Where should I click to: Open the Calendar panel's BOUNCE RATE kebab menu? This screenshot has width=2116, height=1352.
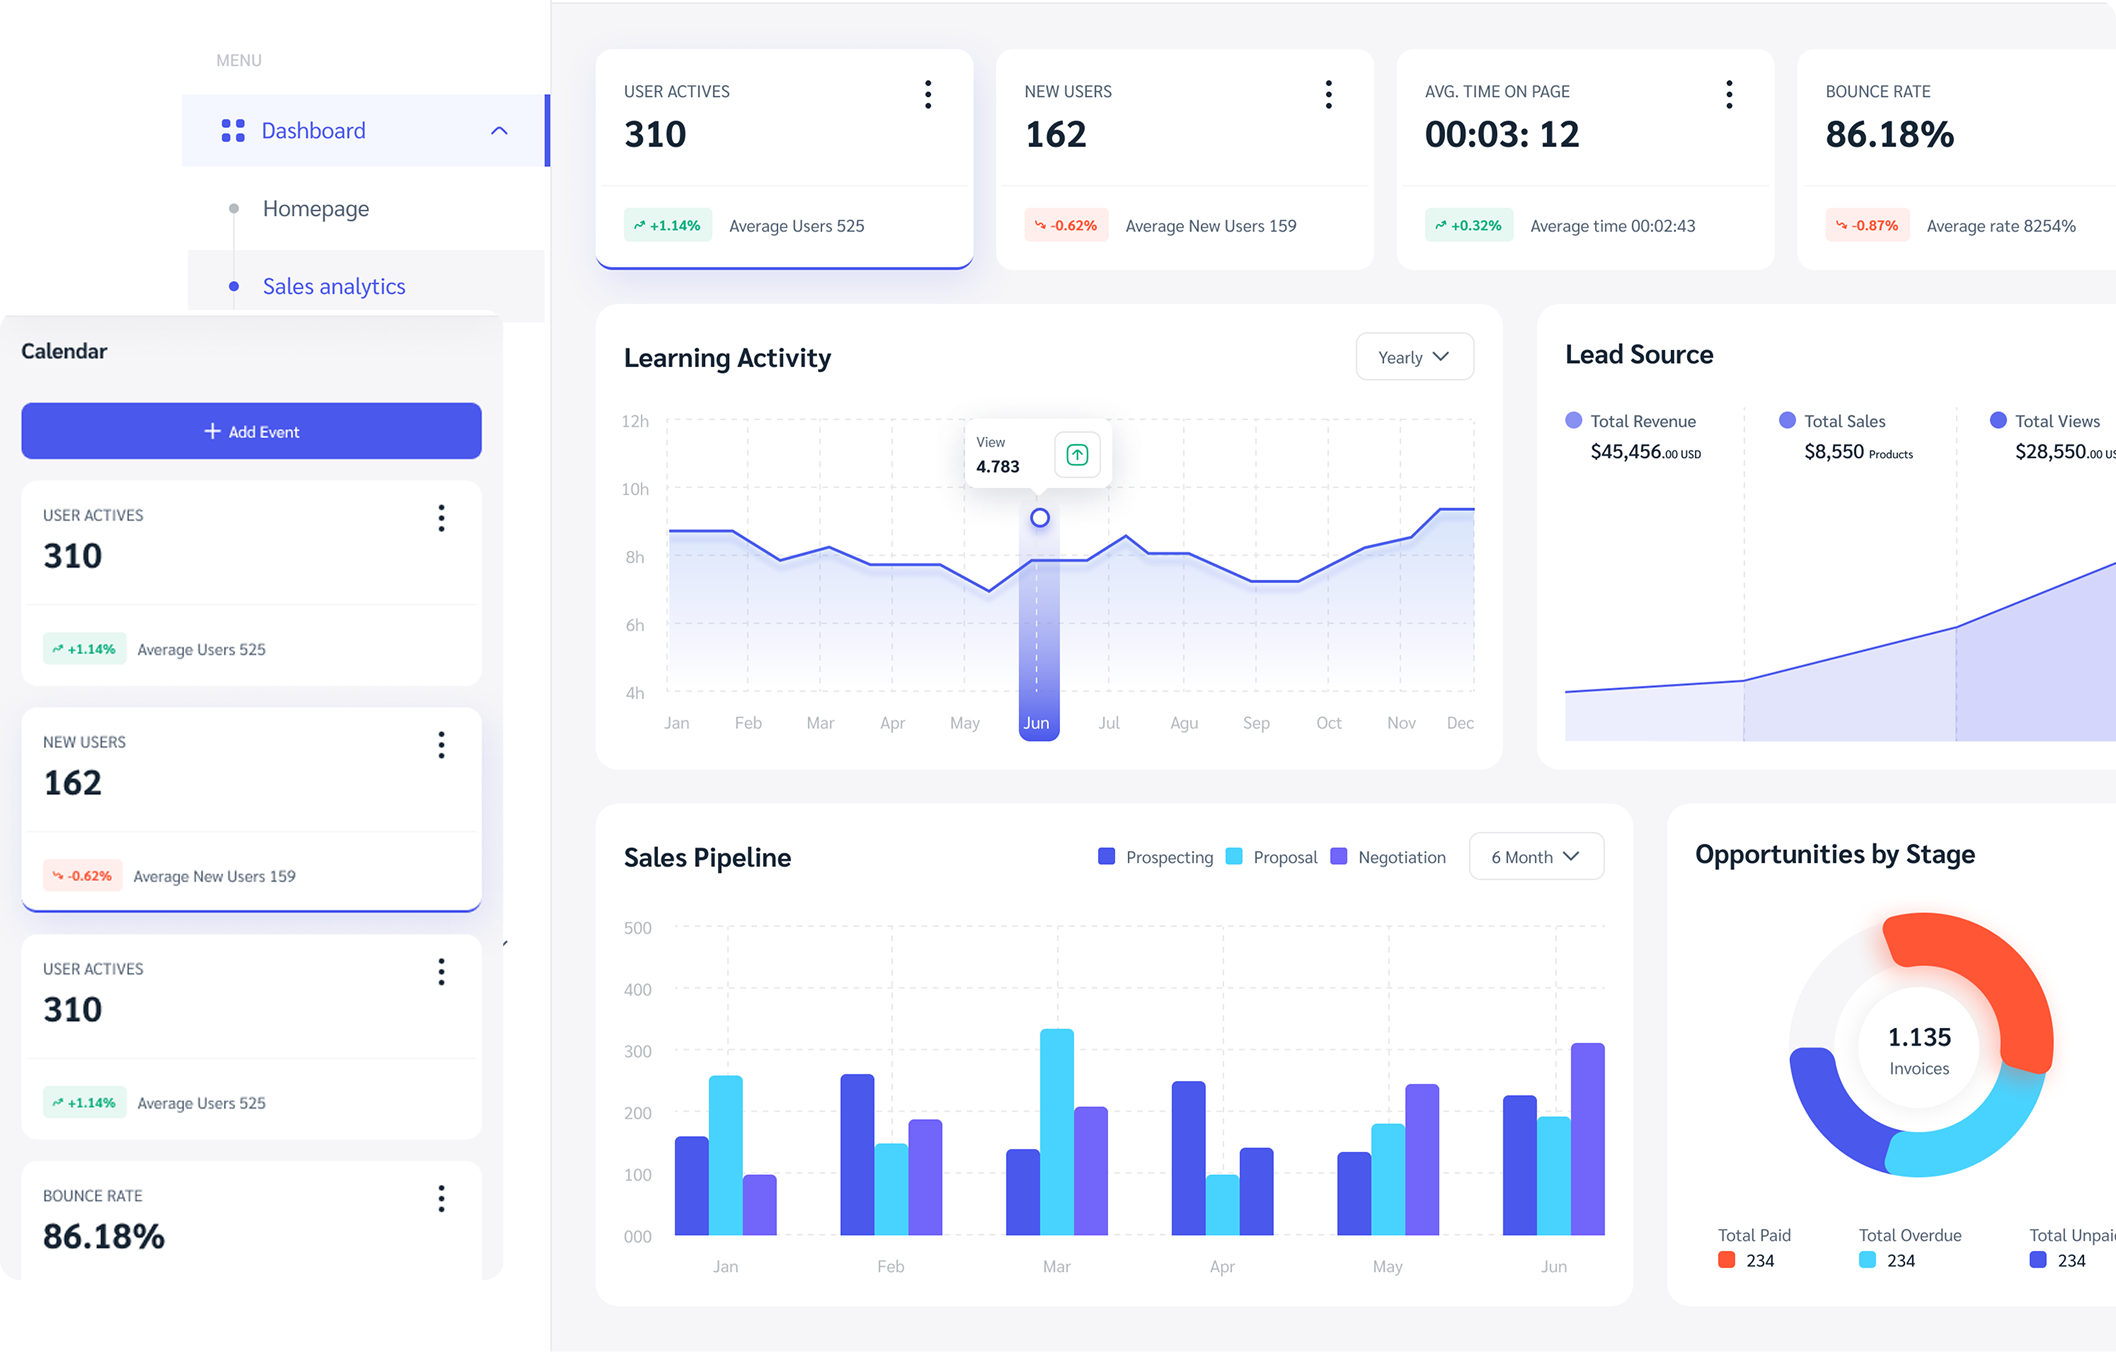[441, 1199]
